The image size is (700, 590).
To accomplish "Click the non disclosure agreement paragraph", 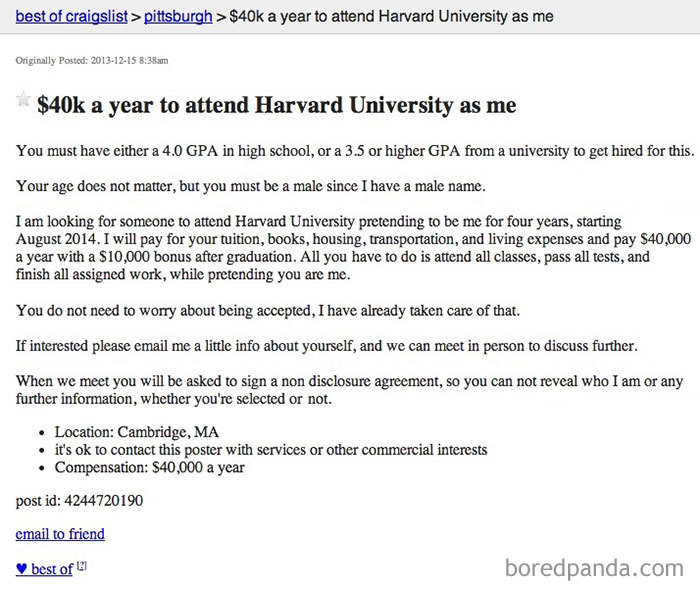I will pyautogui.click(x=349, y=390).
